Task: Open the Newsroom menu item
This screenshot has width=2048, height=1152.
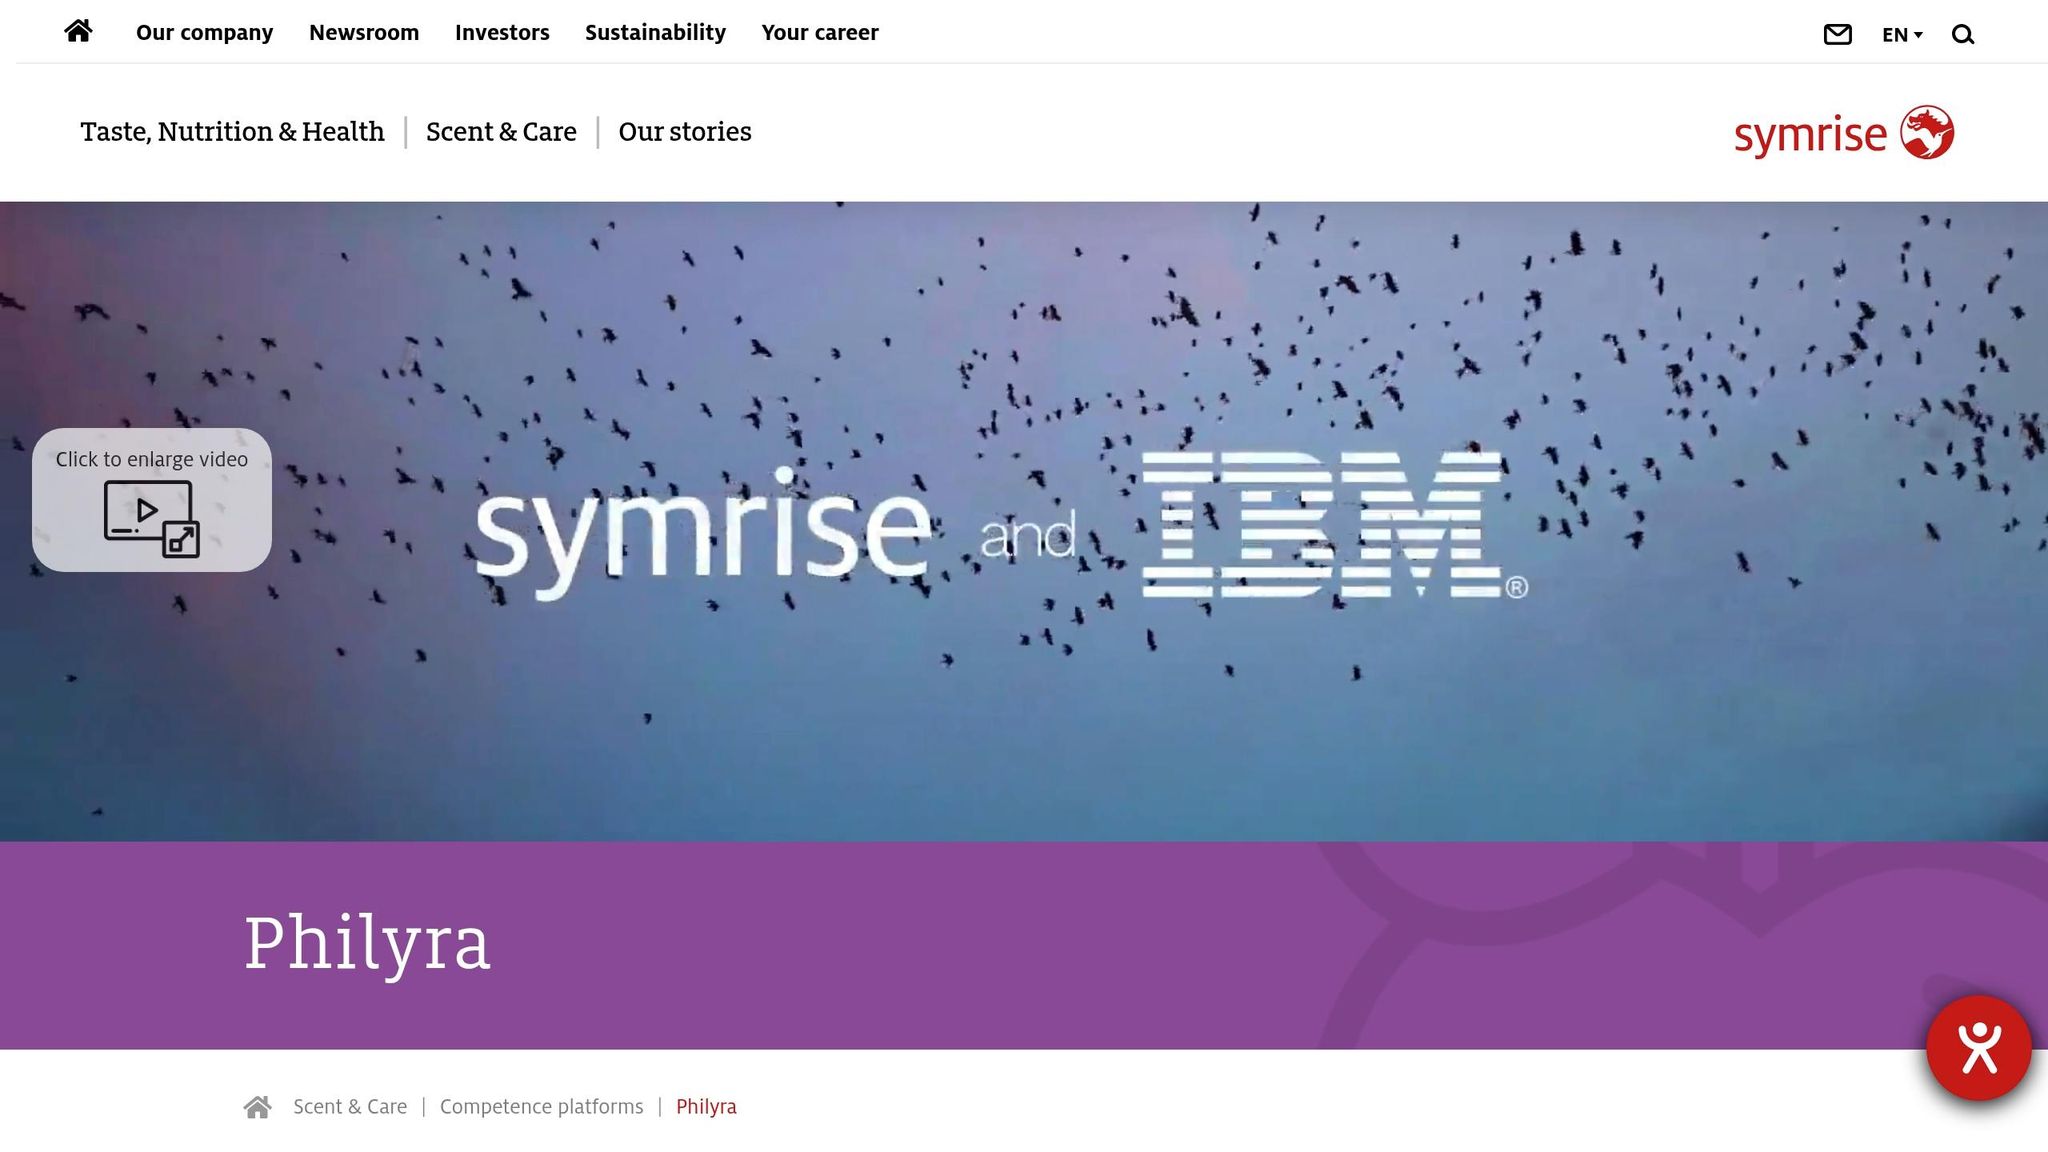Action: pyautogui.click(x=364, y=33)
